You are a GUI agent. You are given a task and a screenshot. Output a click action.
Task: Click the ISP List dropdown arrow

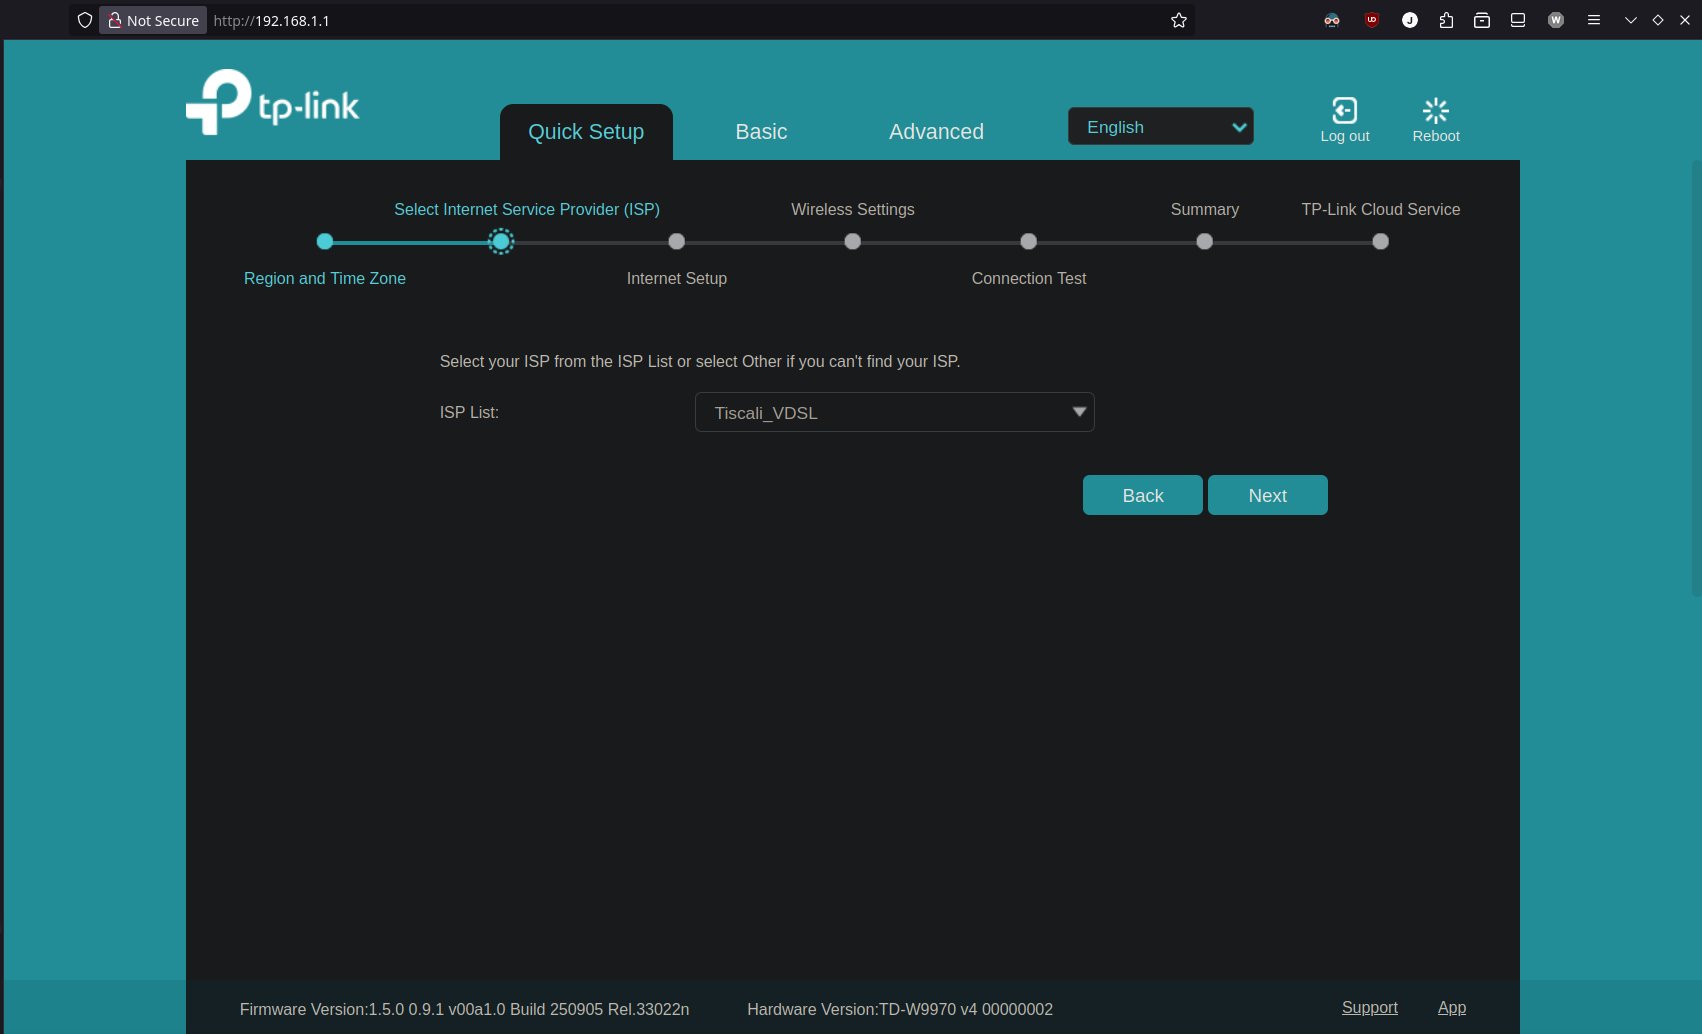pyautogui.click(x=1079, y=412)
